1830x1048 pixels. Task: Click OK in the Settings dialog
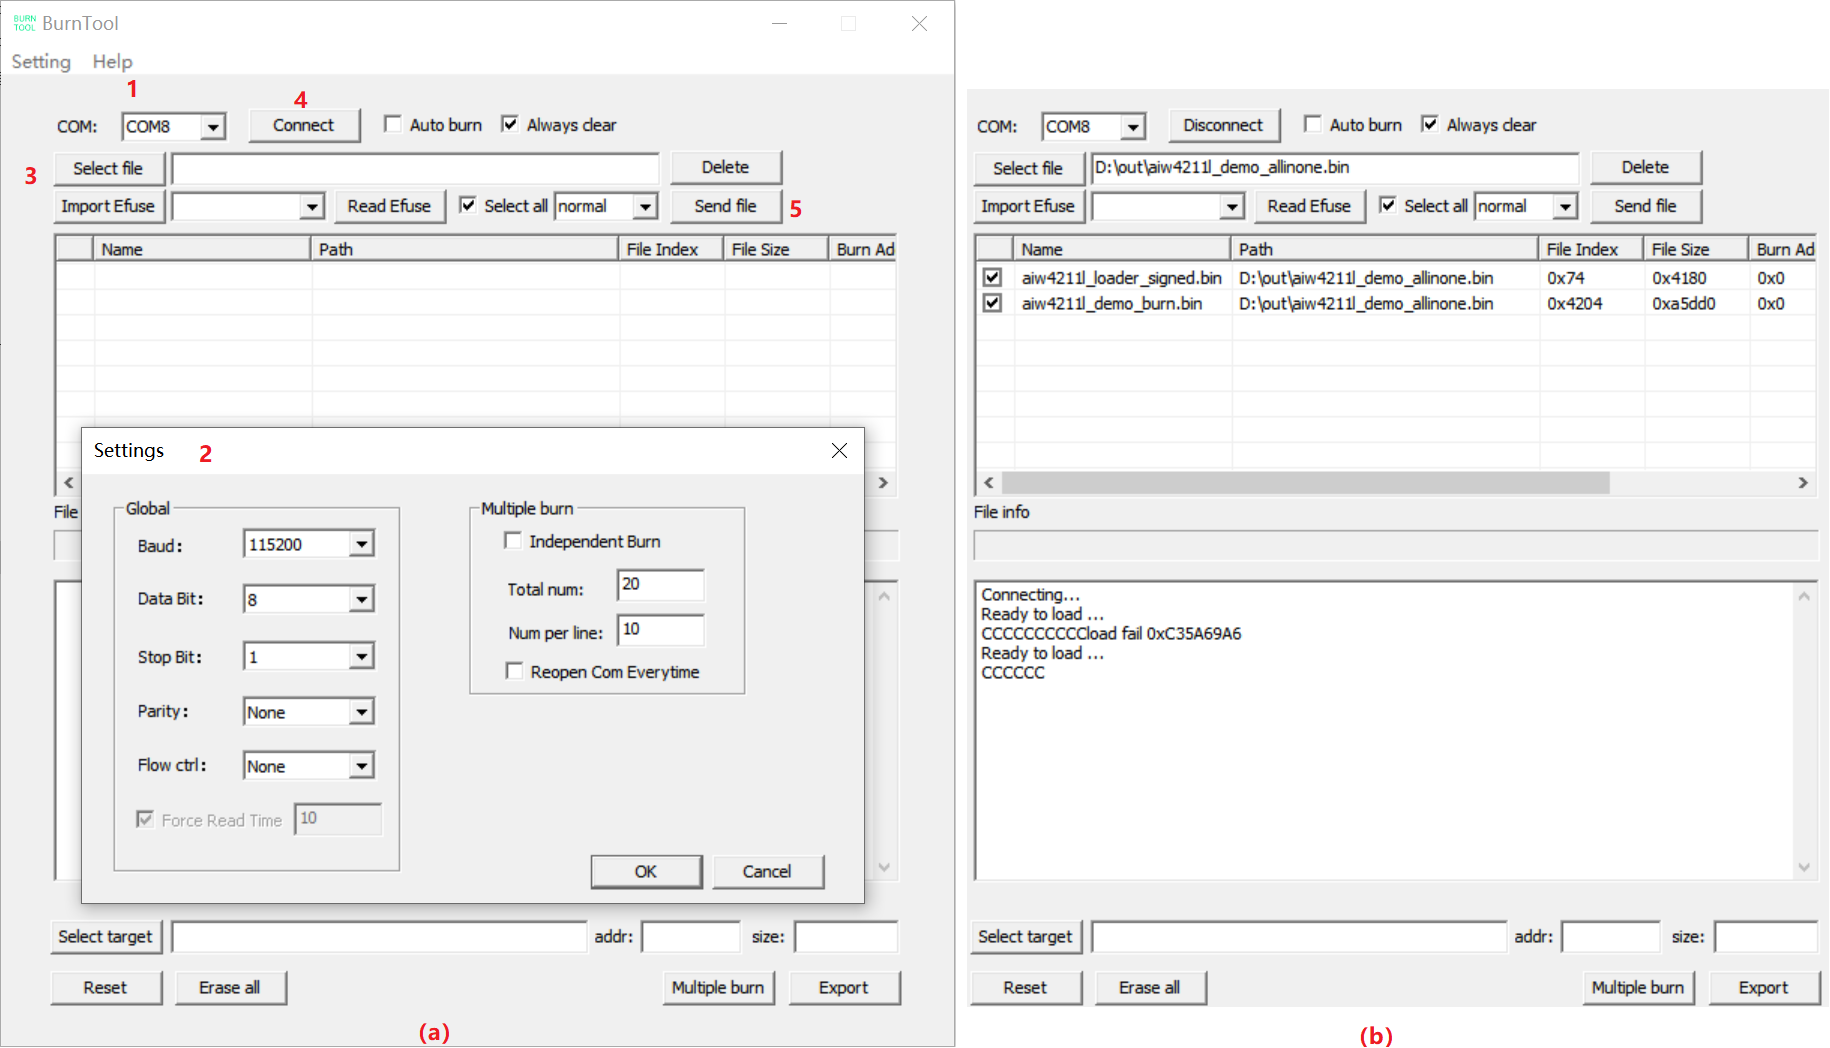645,871
